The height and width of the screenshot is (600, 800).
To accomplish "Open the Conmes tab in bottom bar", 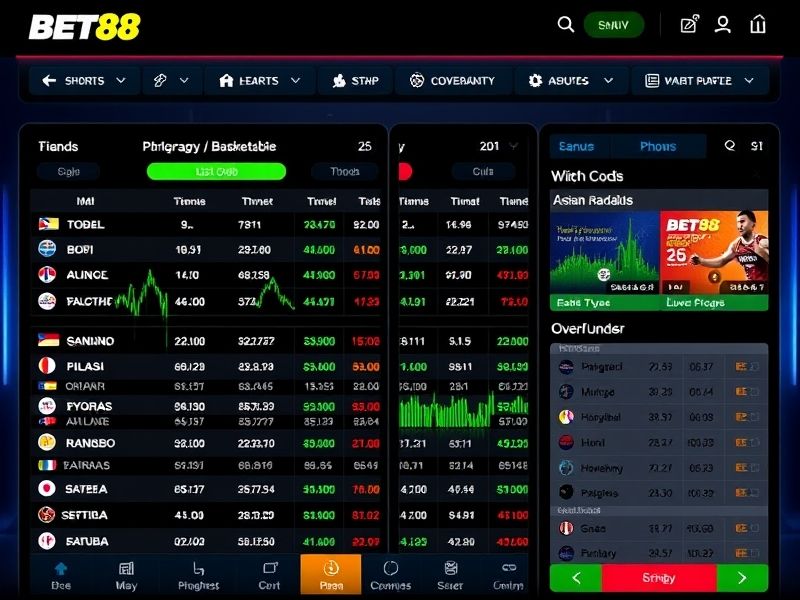I will pos(390,577).
